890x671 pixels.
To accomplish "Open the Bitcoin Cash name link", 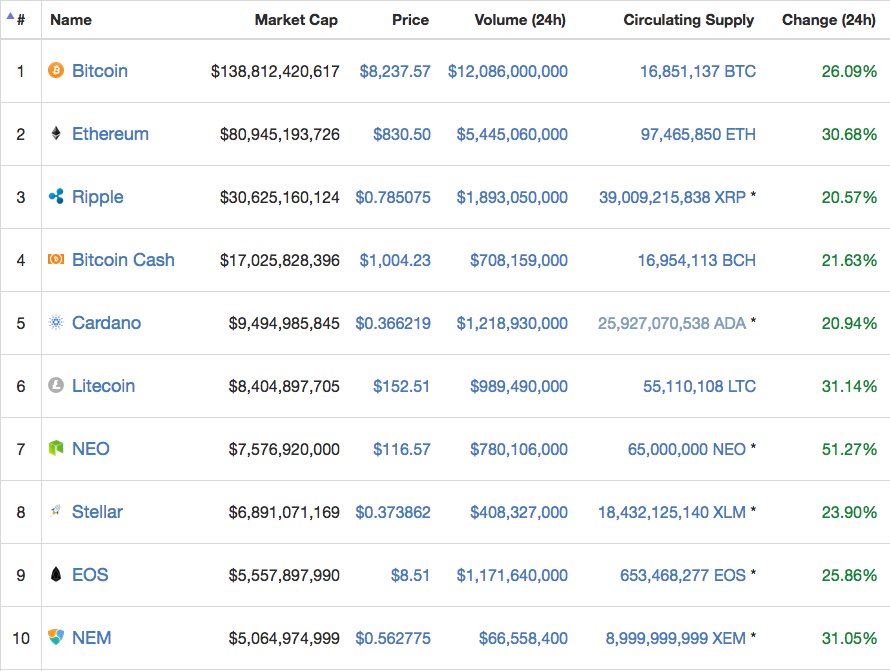I will [x=123, y=260].
